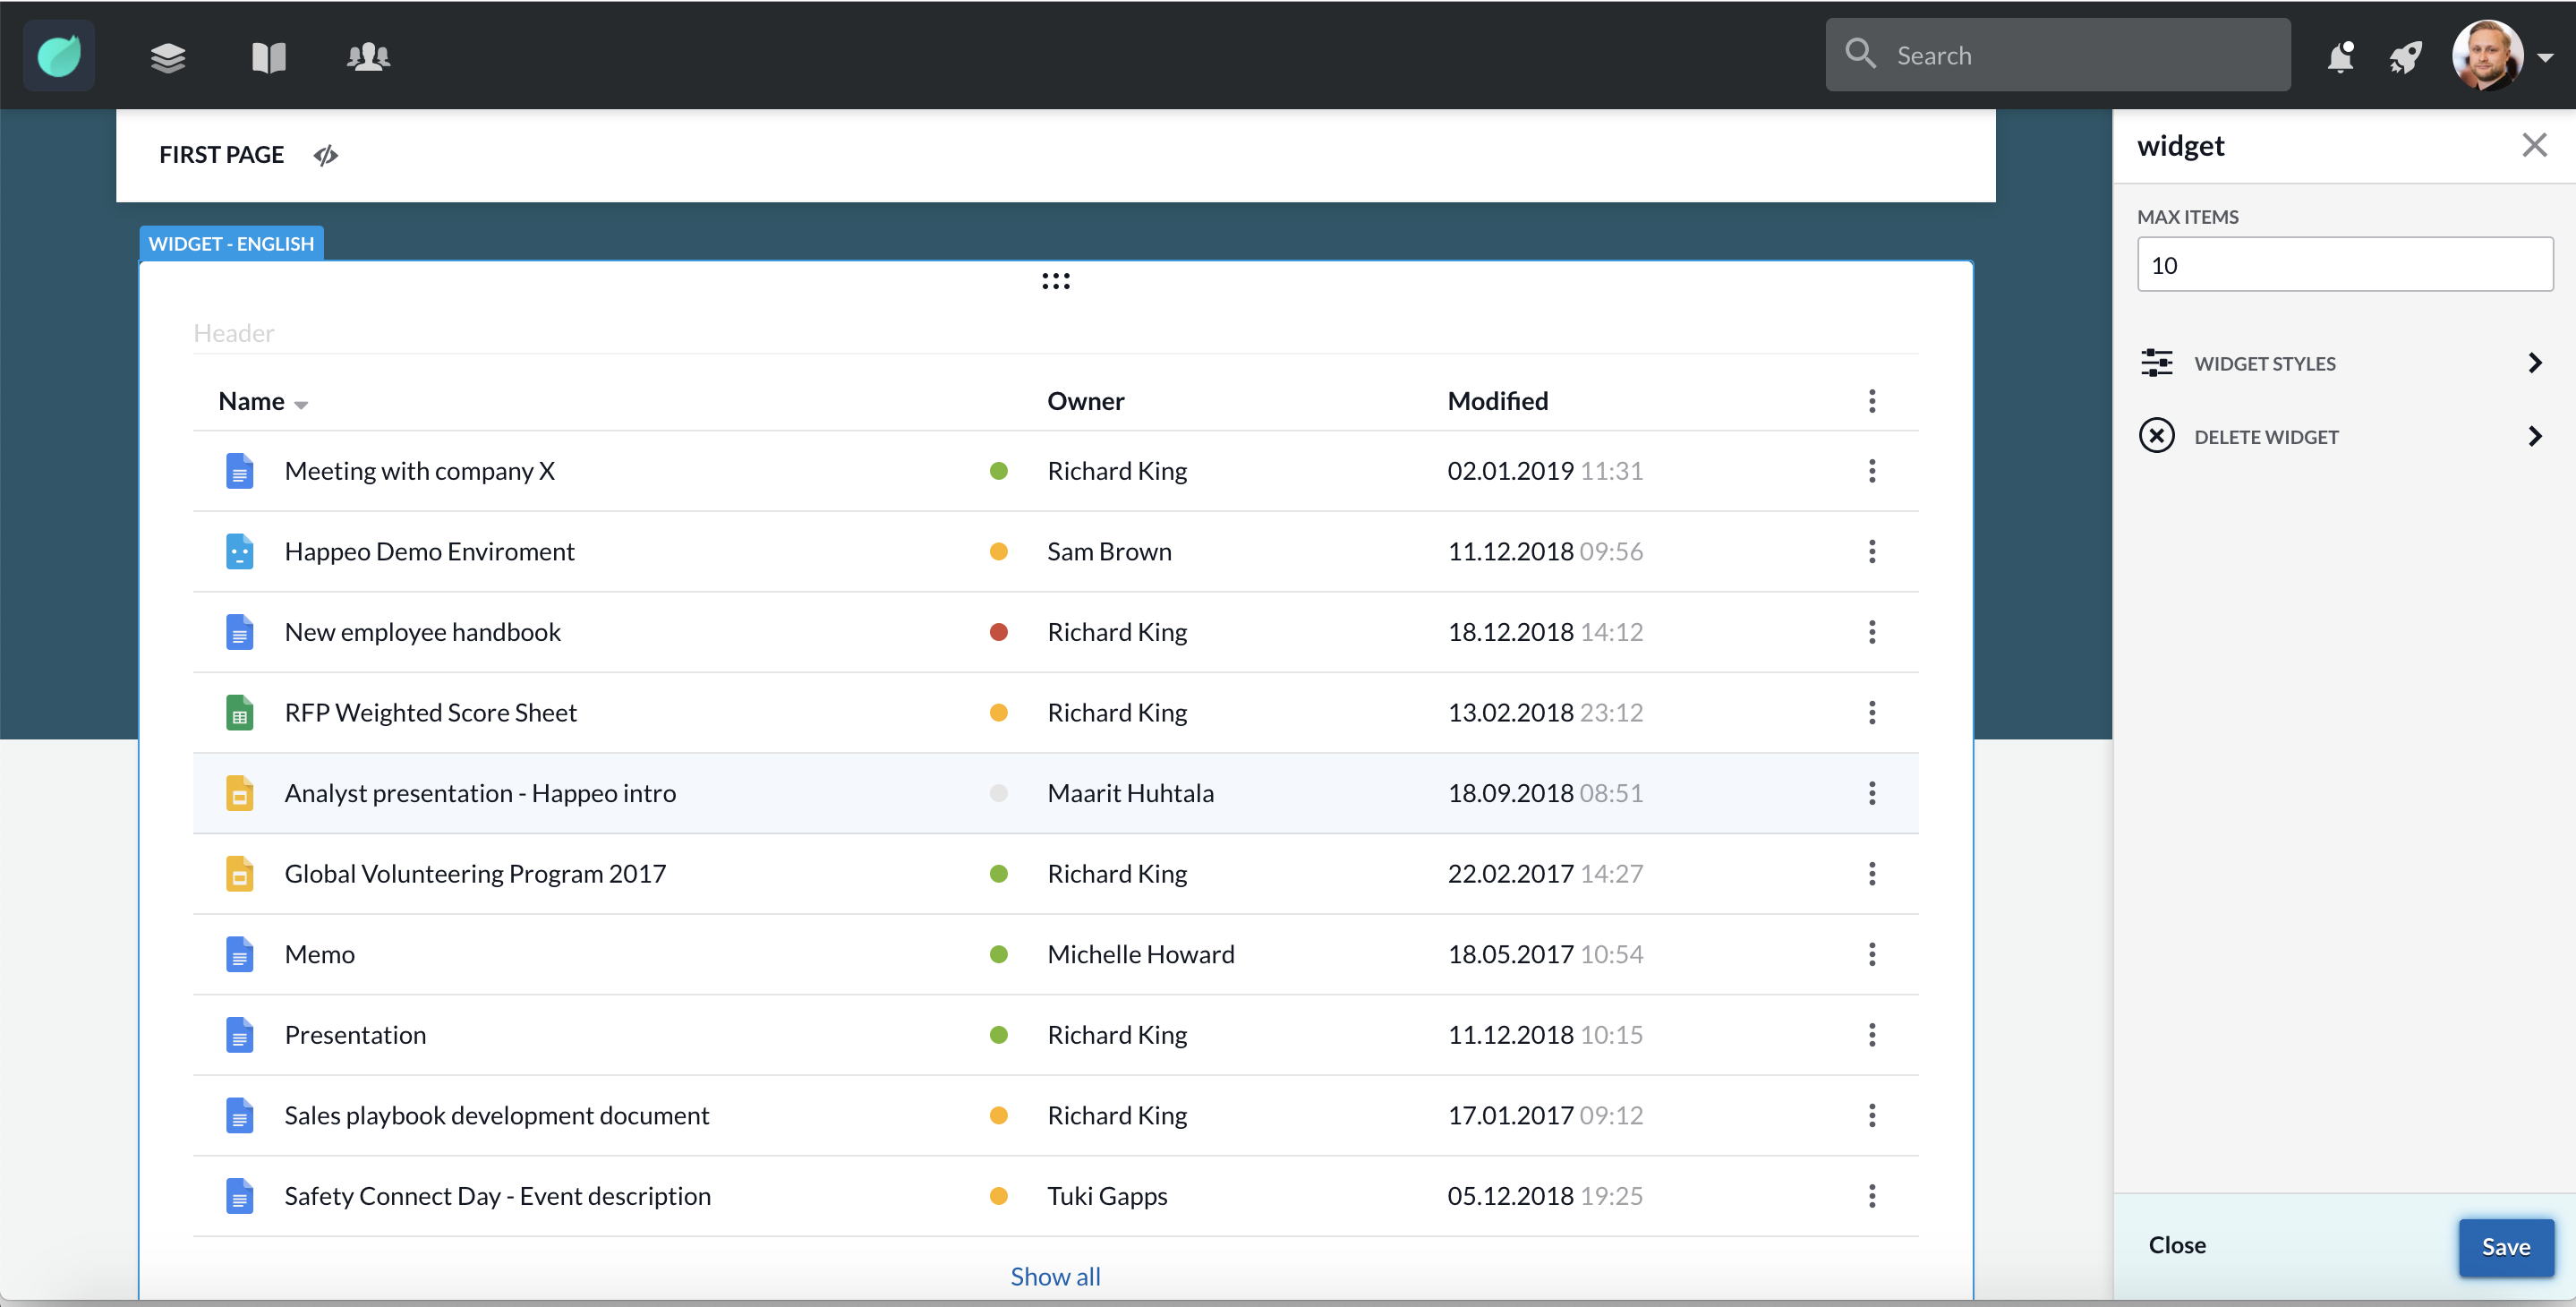The height and width of the screenshot is (1307, 2576).
Task: Select the WIDGET - ENGLISH tab
Action: tap(231, 244)
